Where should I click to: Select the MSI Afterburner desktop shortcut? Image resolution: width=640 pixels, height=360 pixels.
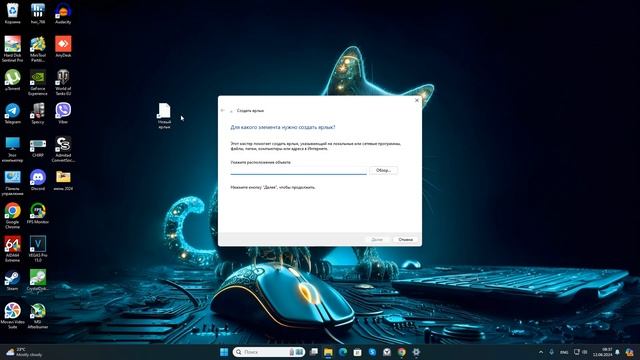(x=38, y=316)
